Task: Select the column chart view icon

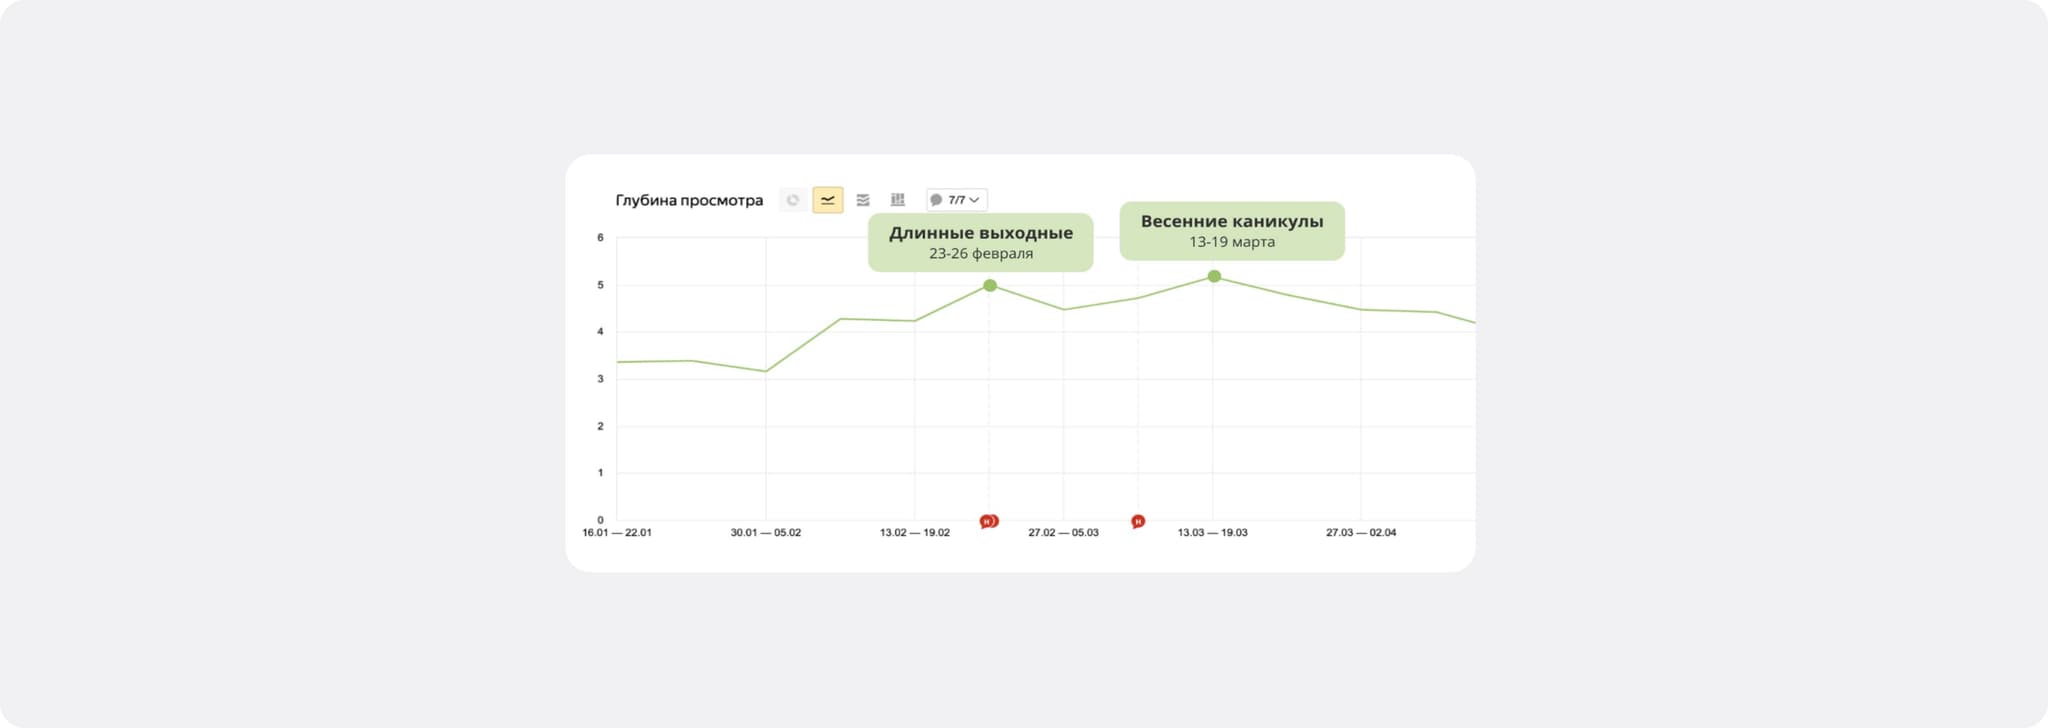Action: 898,200
